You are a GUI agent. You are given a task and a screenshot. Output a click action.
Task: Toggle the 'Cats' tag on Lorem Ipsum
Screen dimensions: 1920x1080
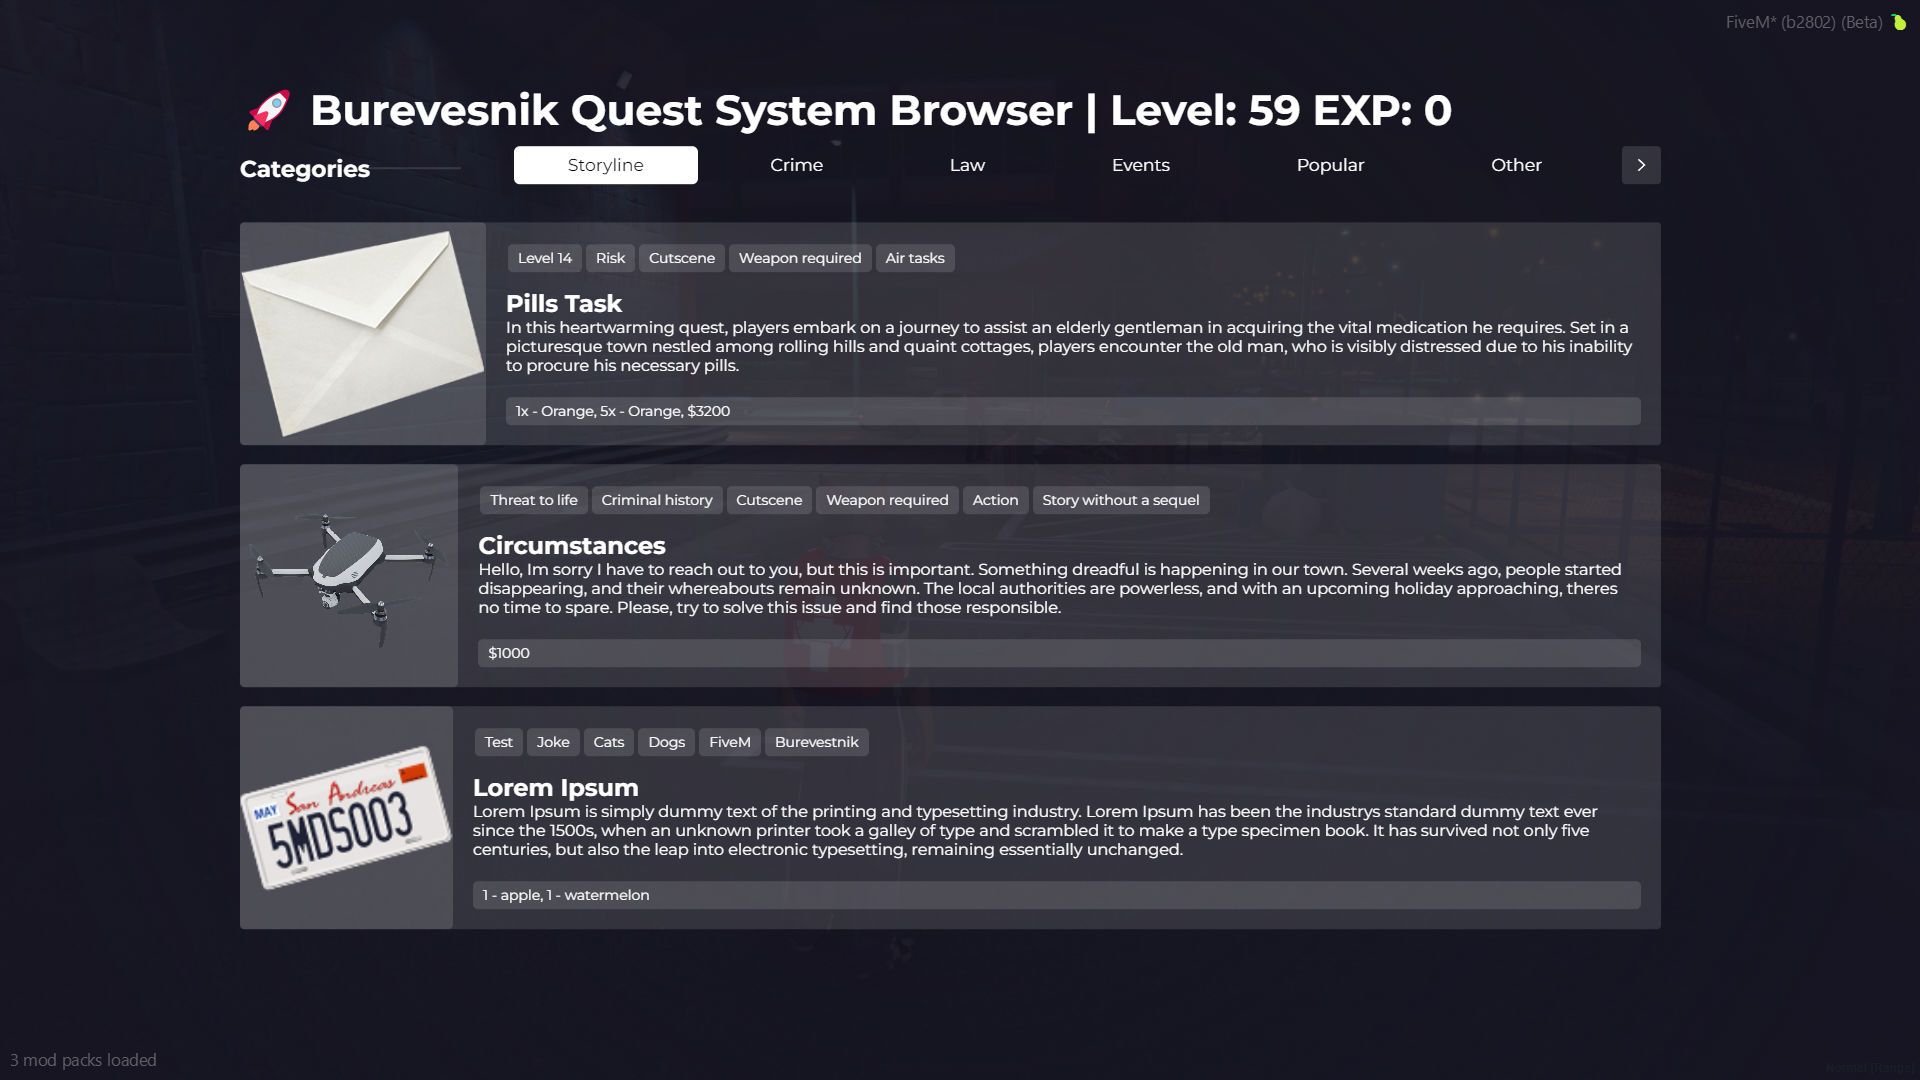point(608,742)
